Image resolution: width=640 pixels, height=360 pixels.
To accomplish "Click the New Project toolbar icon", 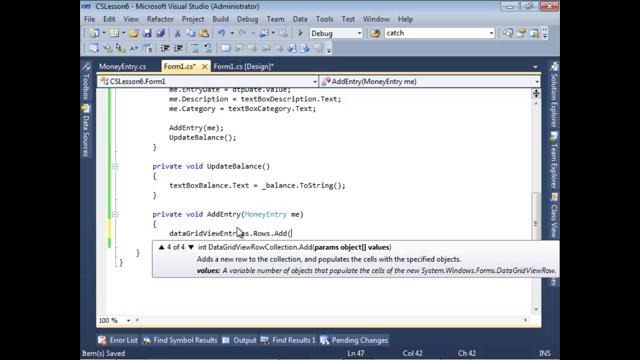I will pos(94,33).
